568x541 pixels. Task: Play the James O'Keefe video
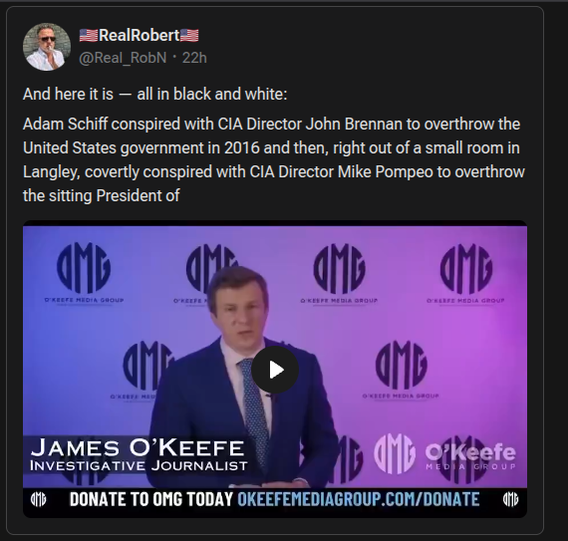pos(275,370)
